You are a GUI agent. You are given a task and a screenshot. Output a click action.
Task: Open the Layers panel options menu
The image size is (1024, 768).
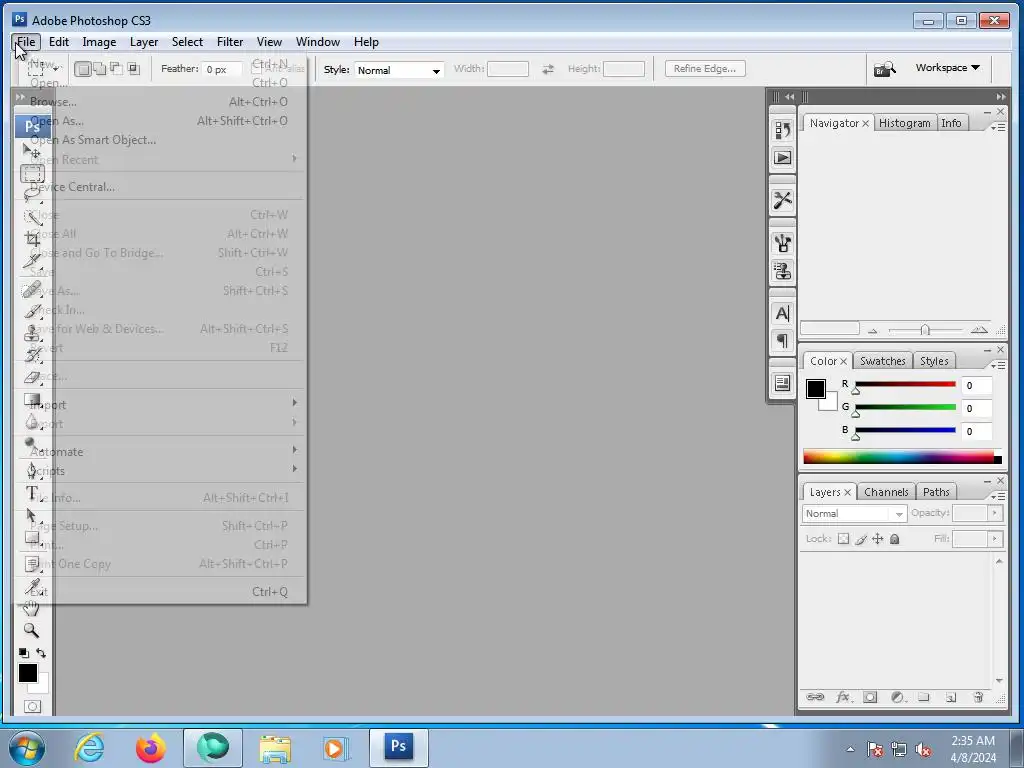(x=997, y=496)
